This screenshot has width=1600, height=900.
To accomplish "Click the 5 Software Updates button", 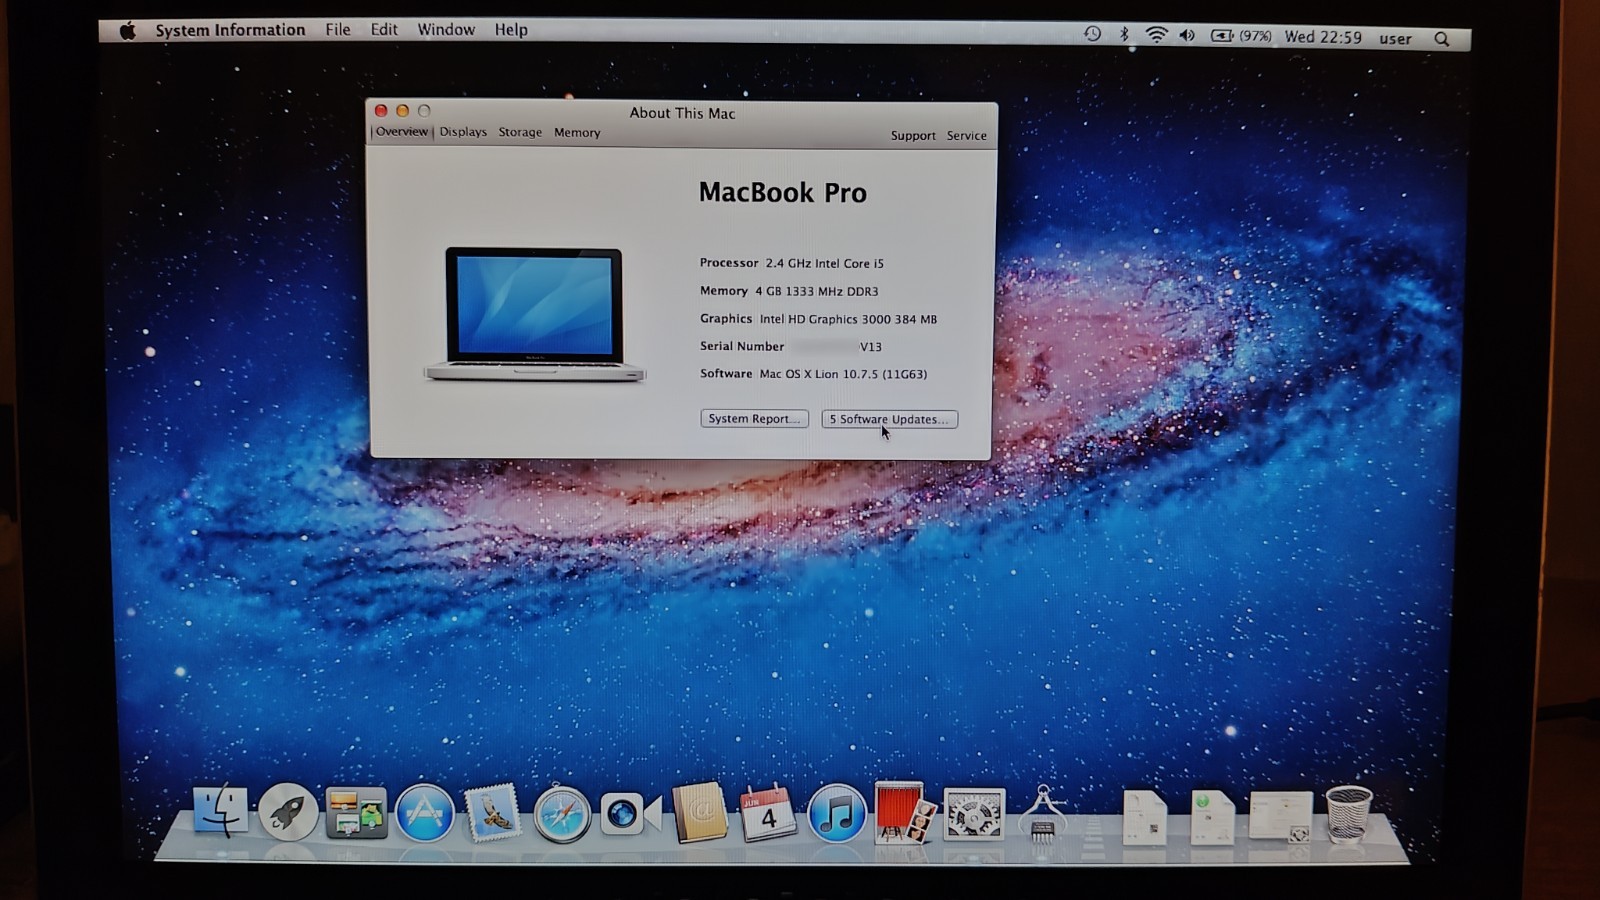I will (x=890, y=419).
